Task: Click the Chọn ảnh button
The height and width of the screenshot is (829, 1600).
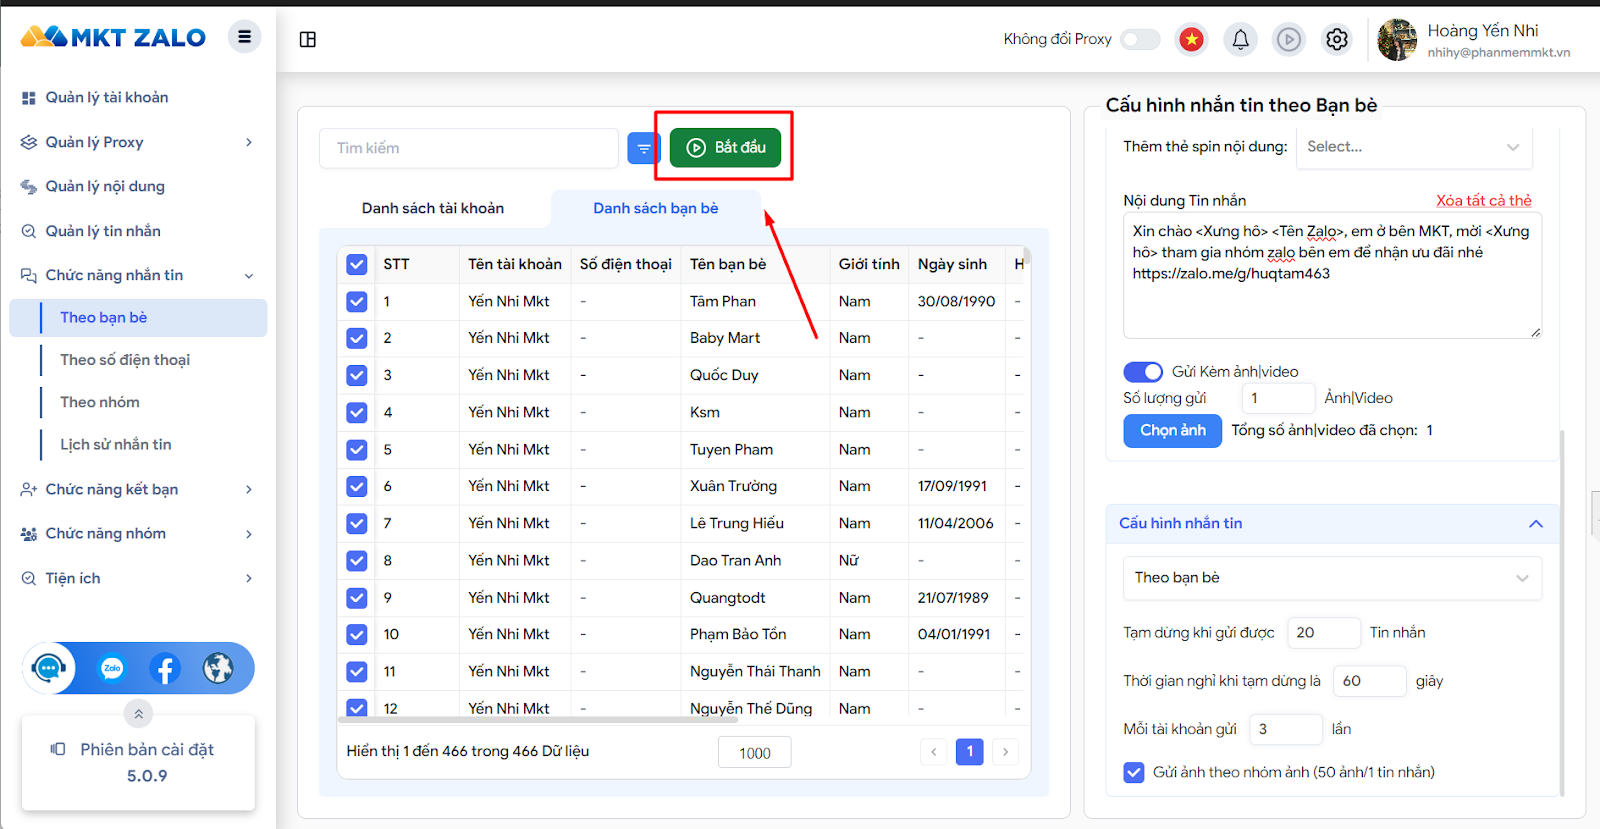Action: coord(1173,431)
